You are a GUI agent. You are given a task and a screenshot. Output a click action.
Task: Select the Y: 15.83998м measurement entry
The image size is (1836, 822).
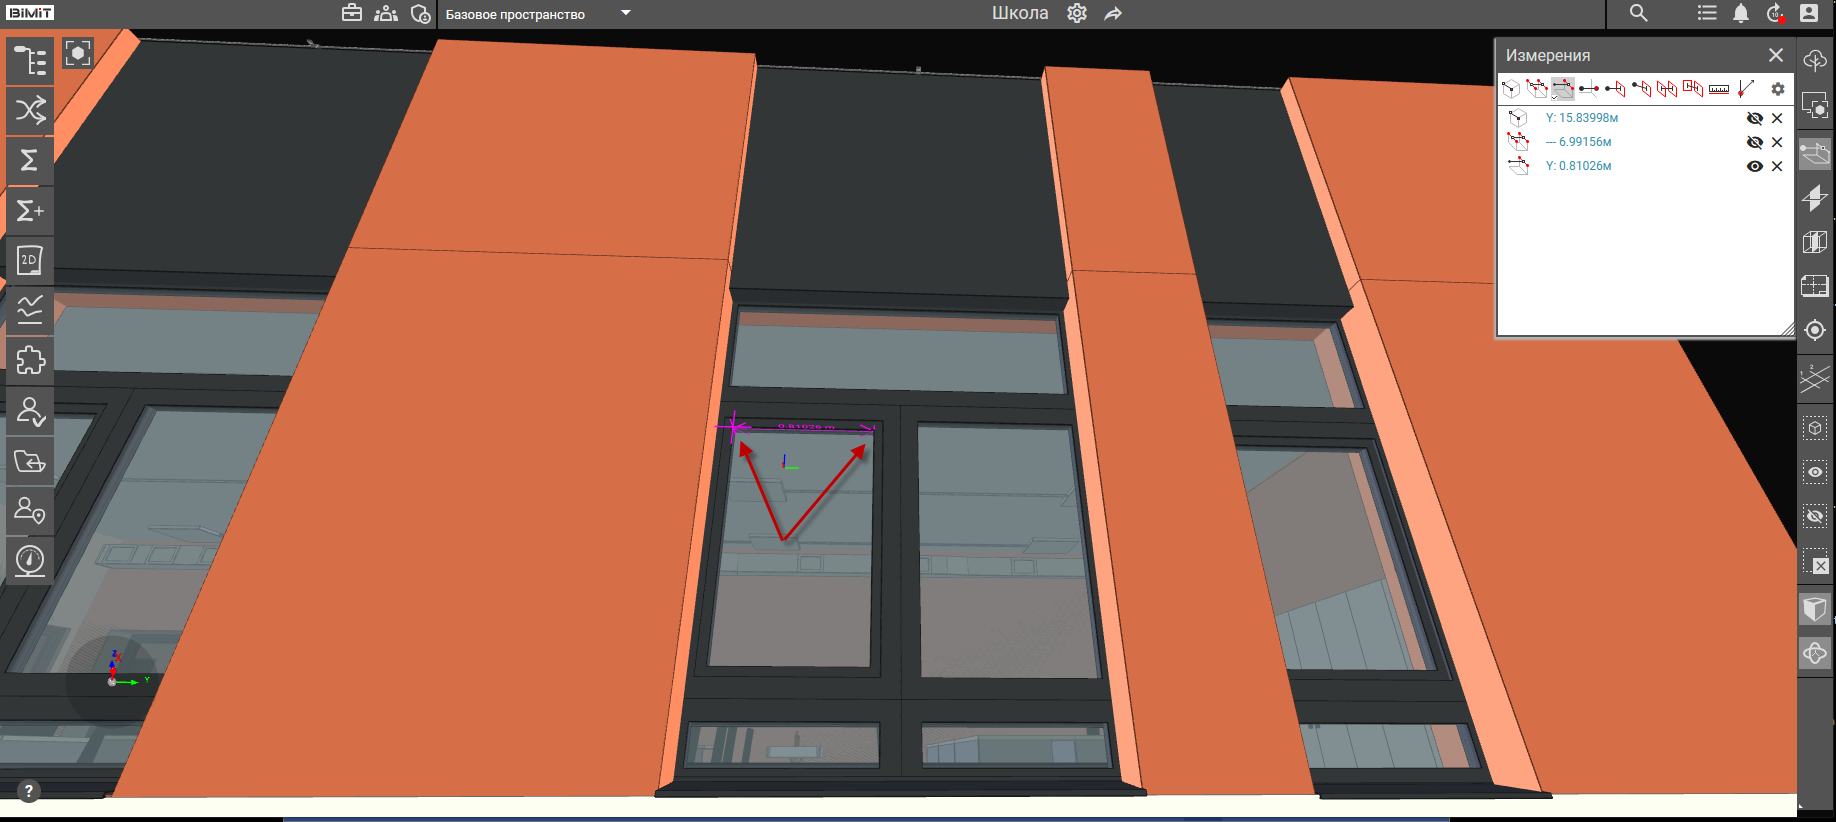pos(1581,118)
